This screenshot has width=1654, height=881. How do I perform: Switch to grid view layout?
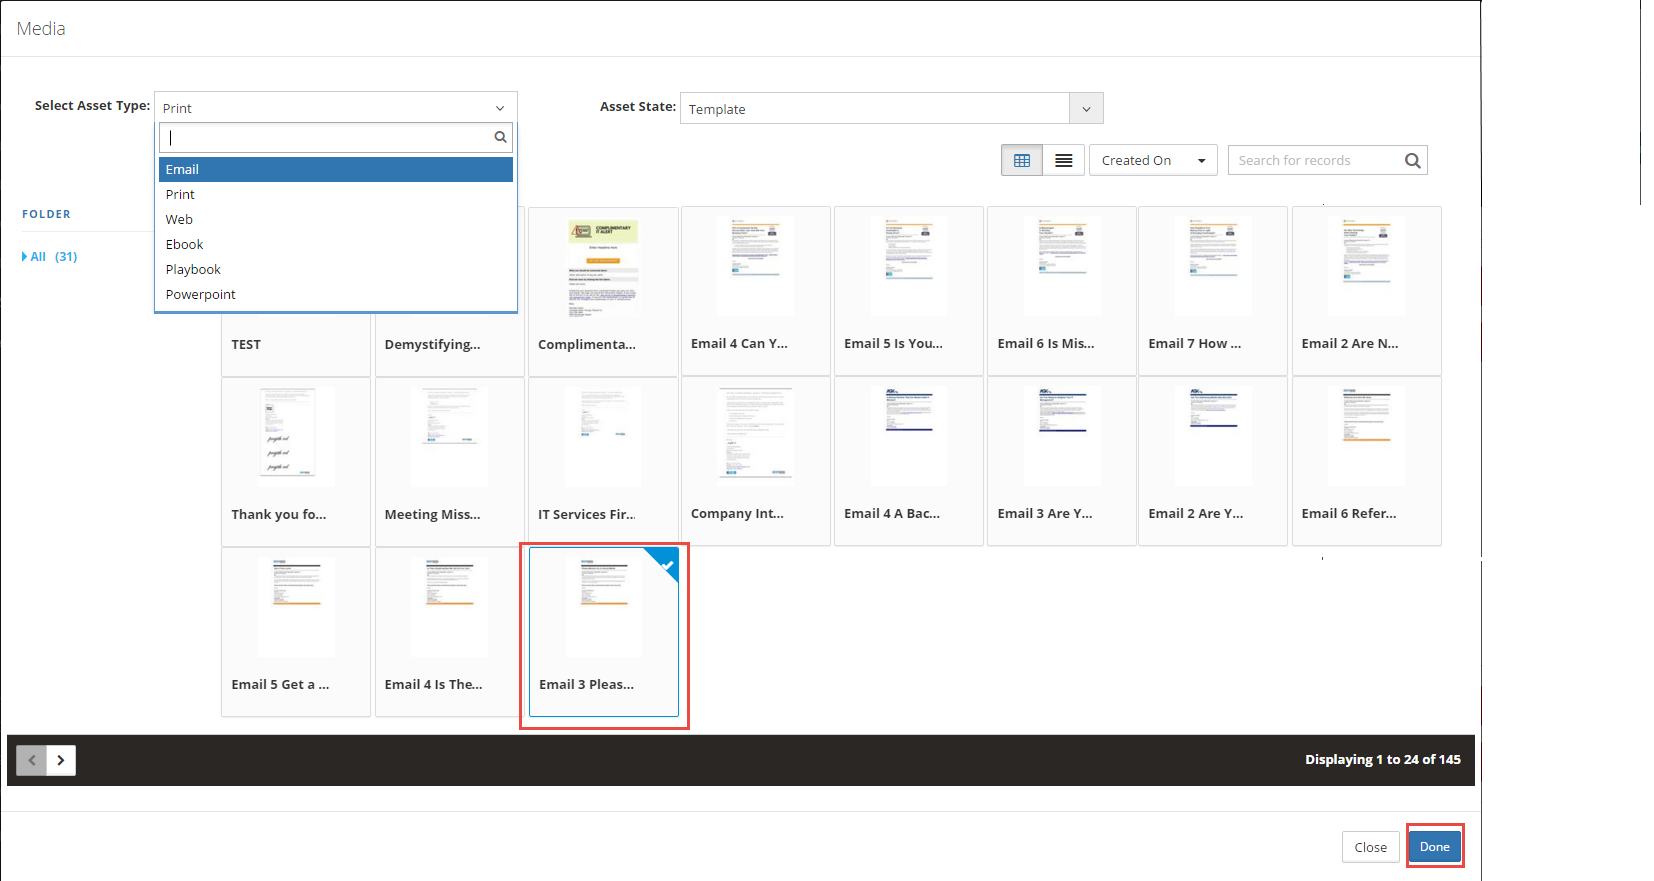[x=1021, y=160]
